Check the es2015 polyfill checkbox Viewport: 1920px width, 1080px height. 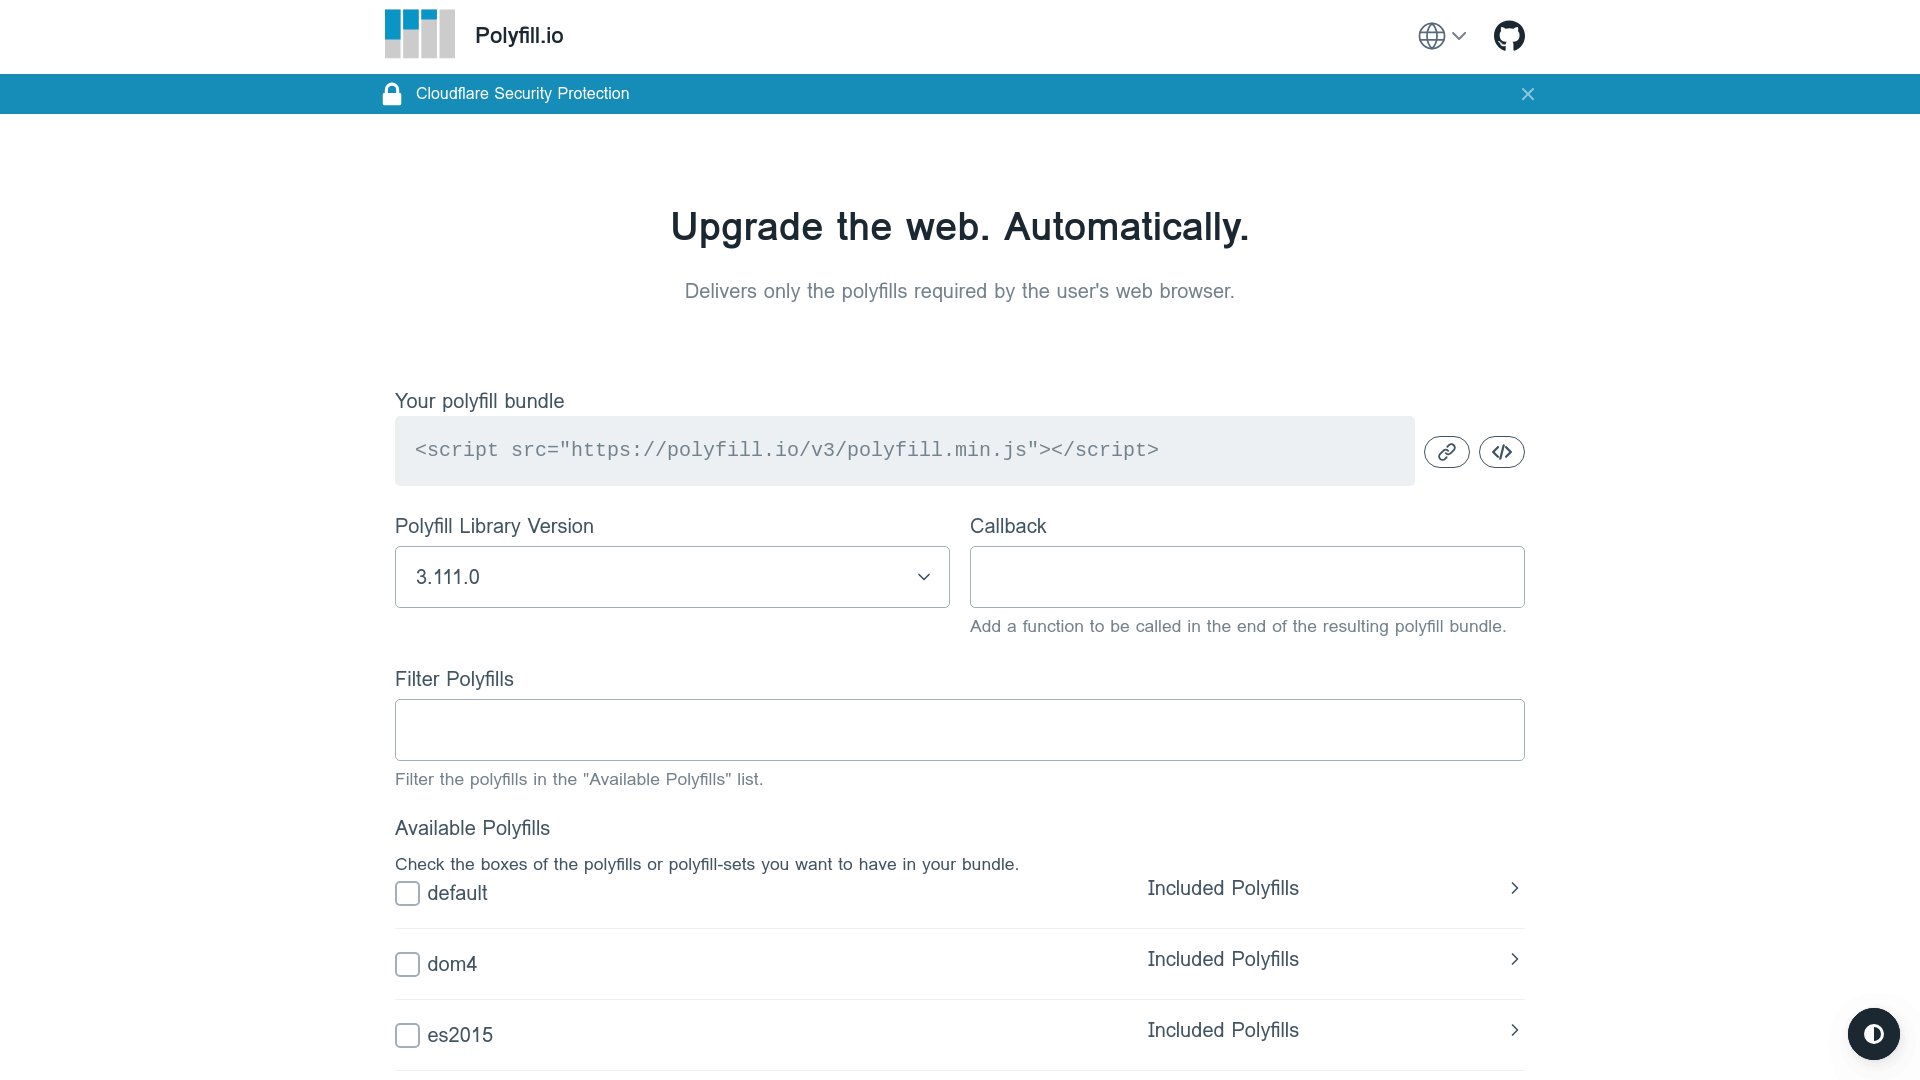(407, 1035)
